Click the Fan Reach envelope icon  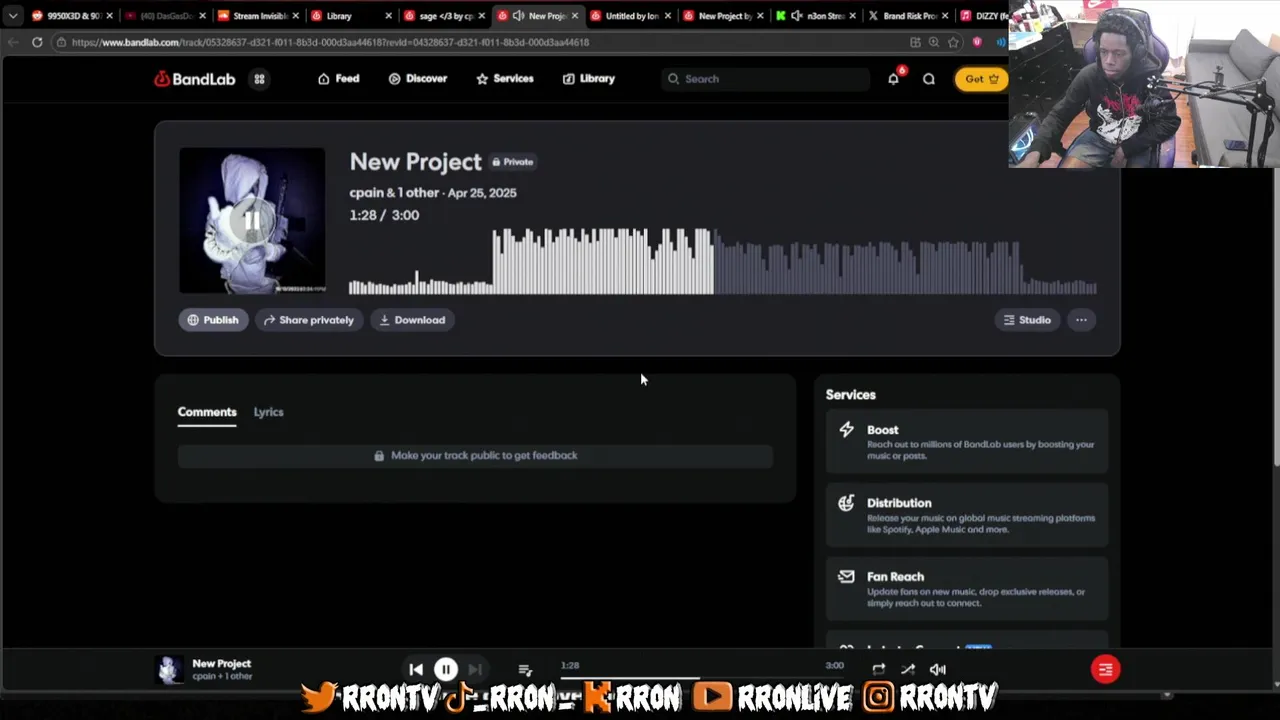click(847, 577)
